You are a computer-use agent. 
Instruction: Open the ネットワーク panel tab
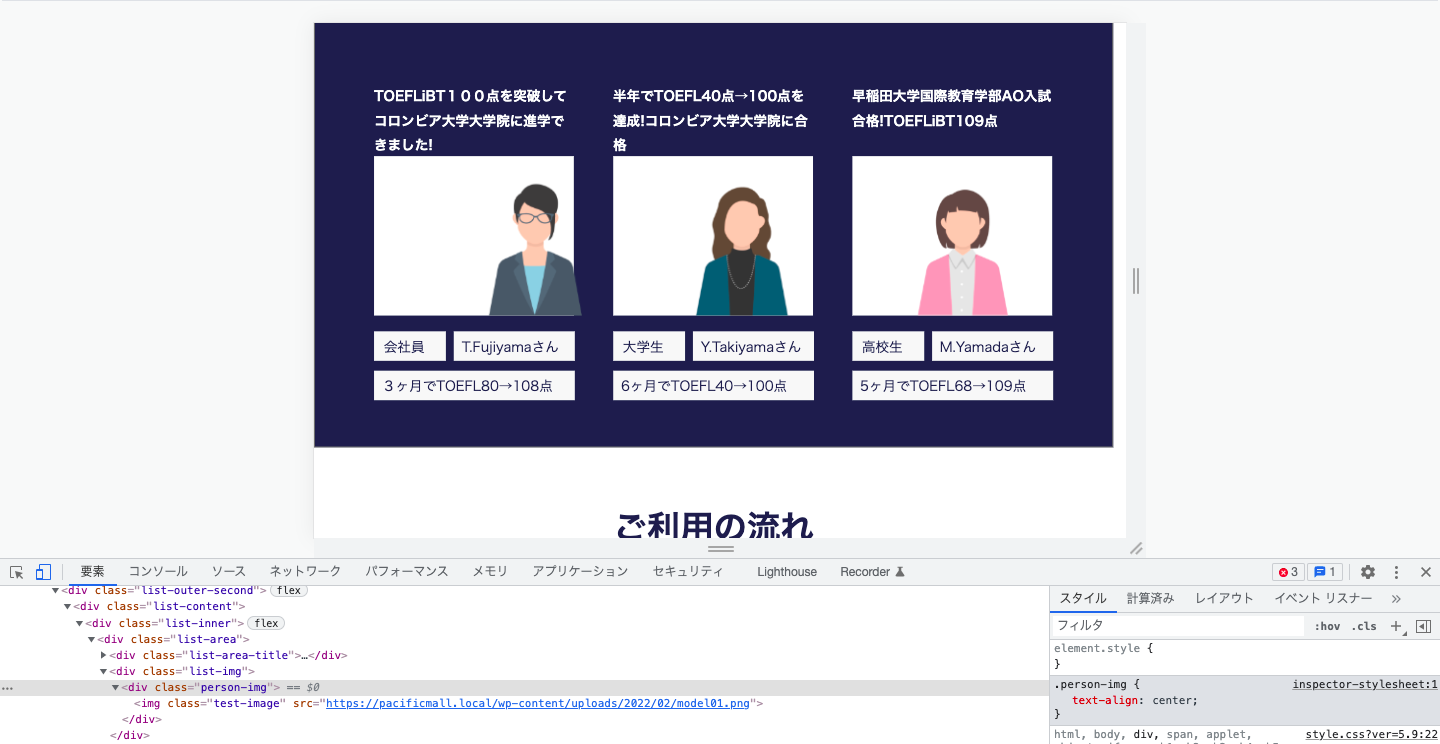coord(305,571)
